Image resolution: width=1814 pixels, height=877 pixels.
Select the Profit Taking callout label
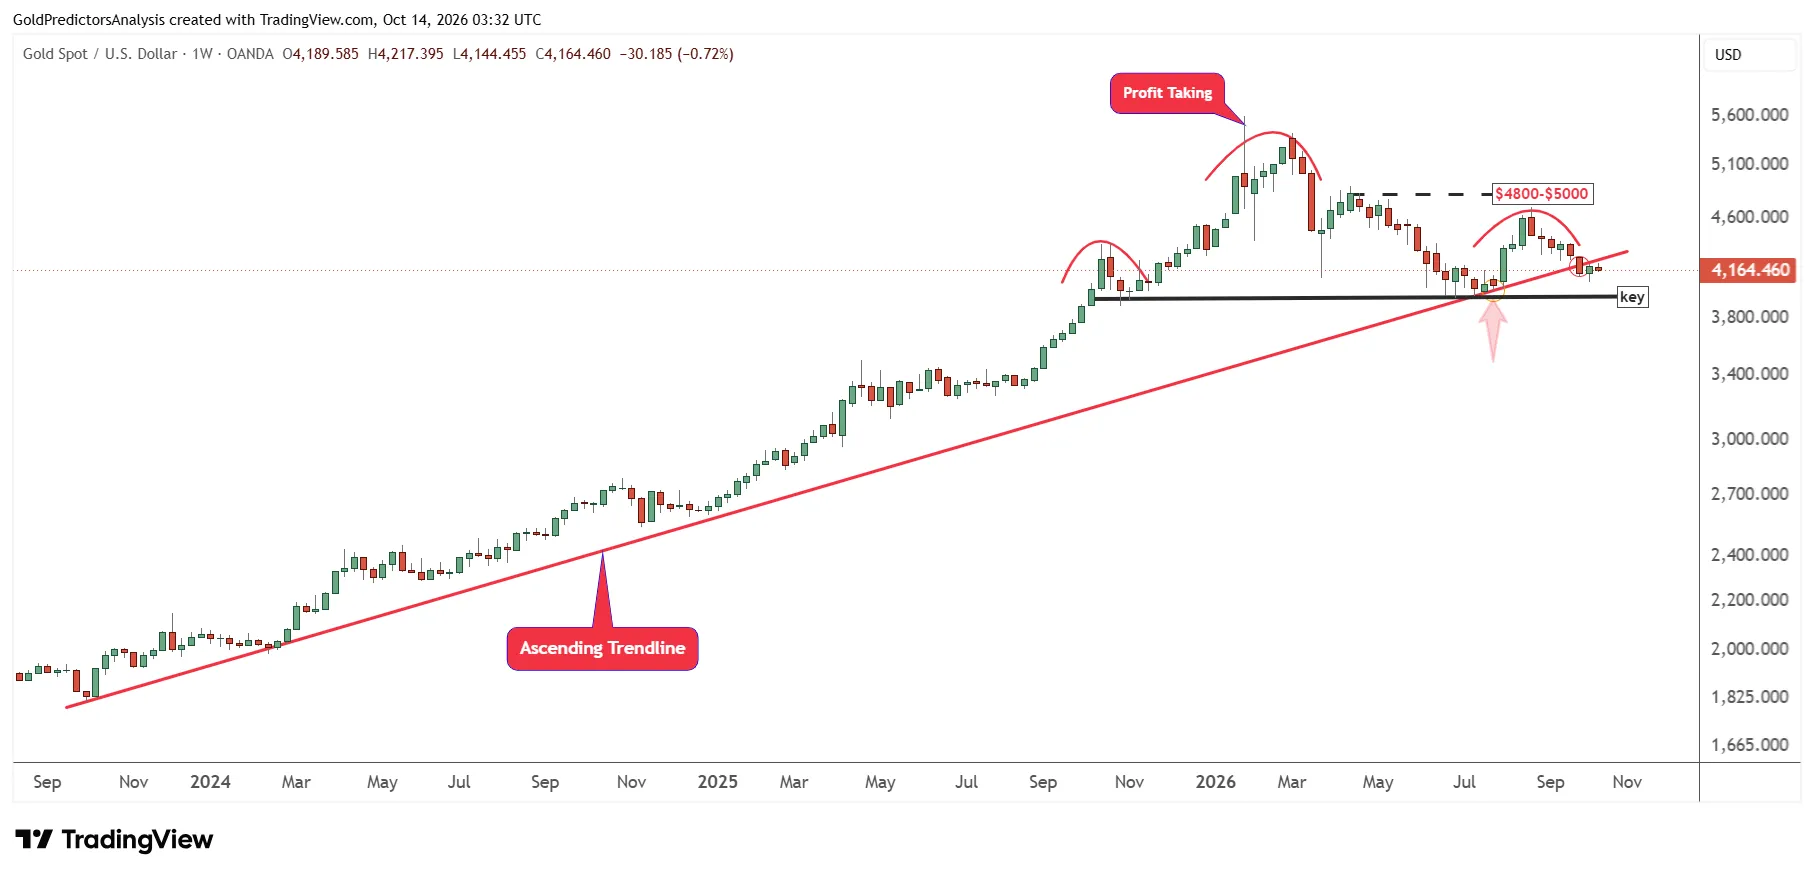click(x=1167, y=93)
